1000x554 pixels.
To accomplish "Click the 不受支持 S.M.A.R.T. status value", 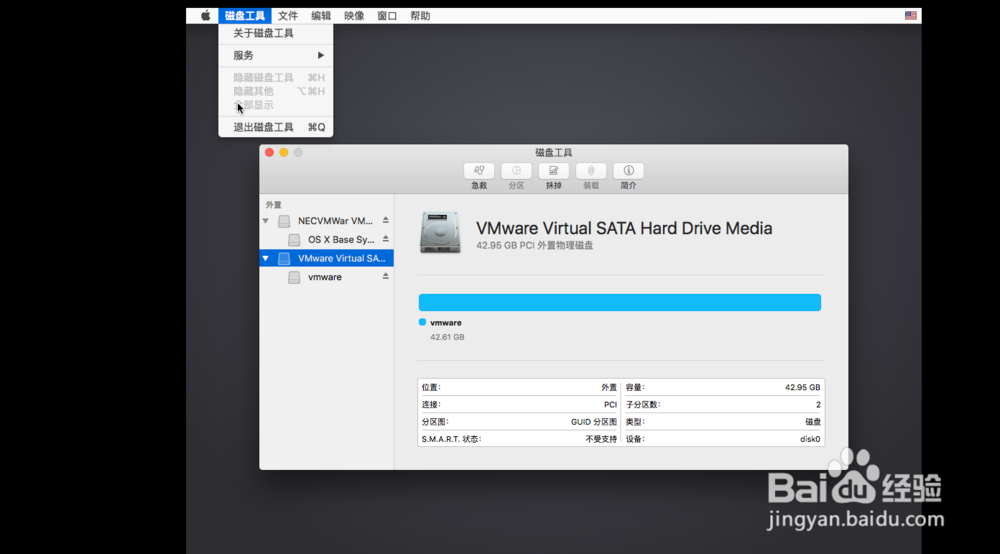I will (601, 439).
